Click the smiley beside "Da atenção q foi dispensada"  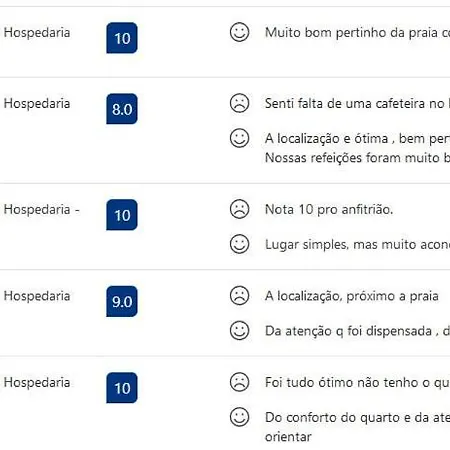pos(239,331)
